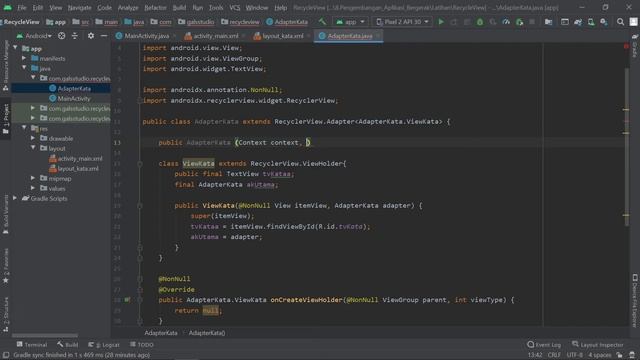Click the override gutter icon beside onCreateViewHolder

pos(127,300)
